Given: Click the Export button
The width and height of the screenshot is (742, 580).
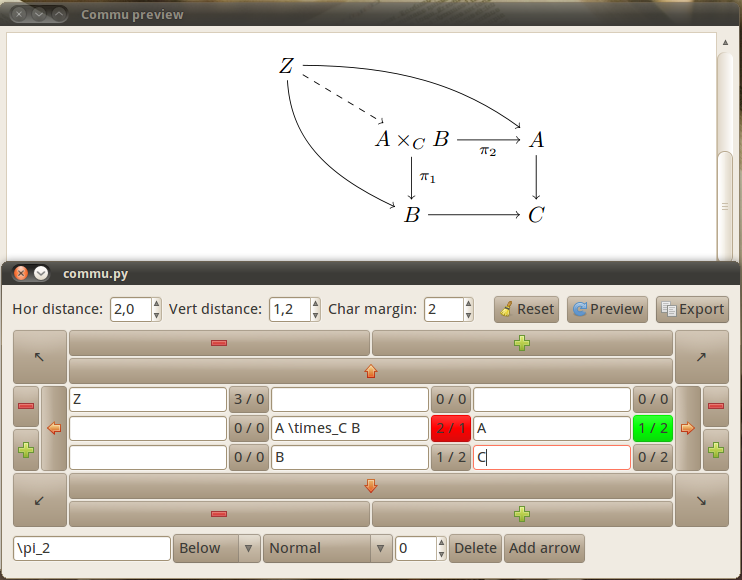Looking at the screenshot, I should (x=692, y=309).
